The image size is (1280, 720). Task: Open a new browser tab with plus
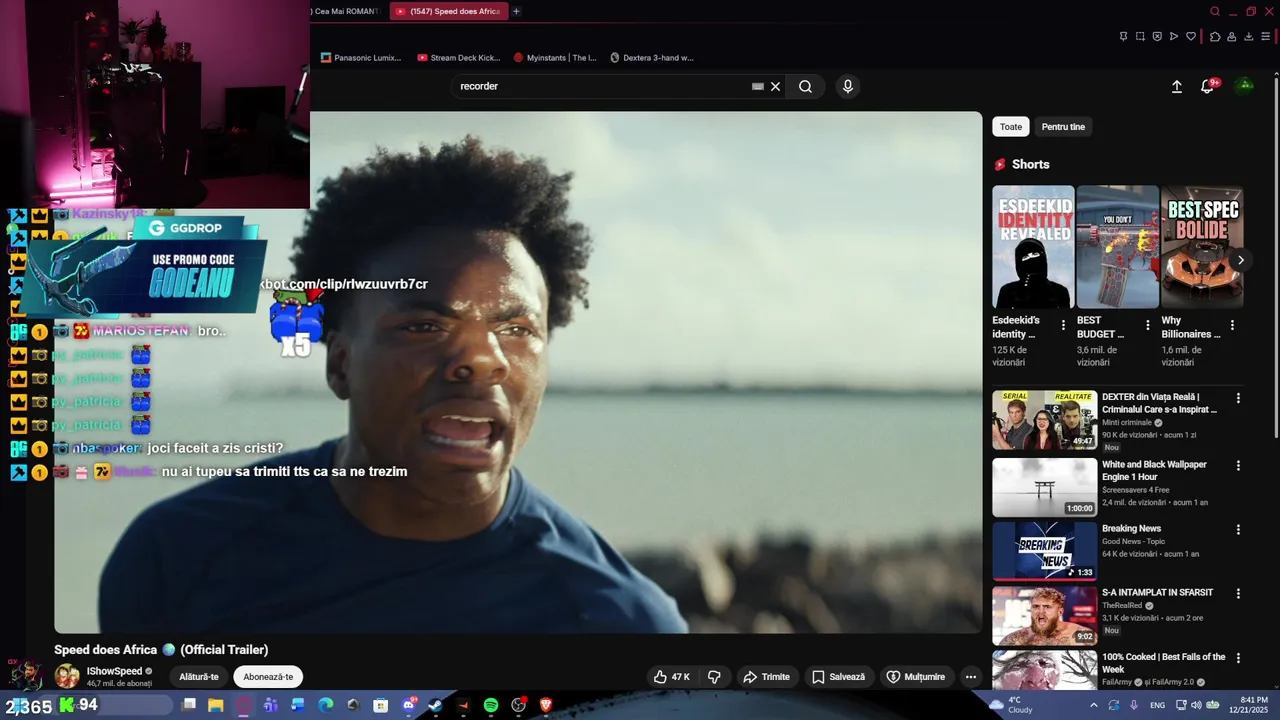516,11
